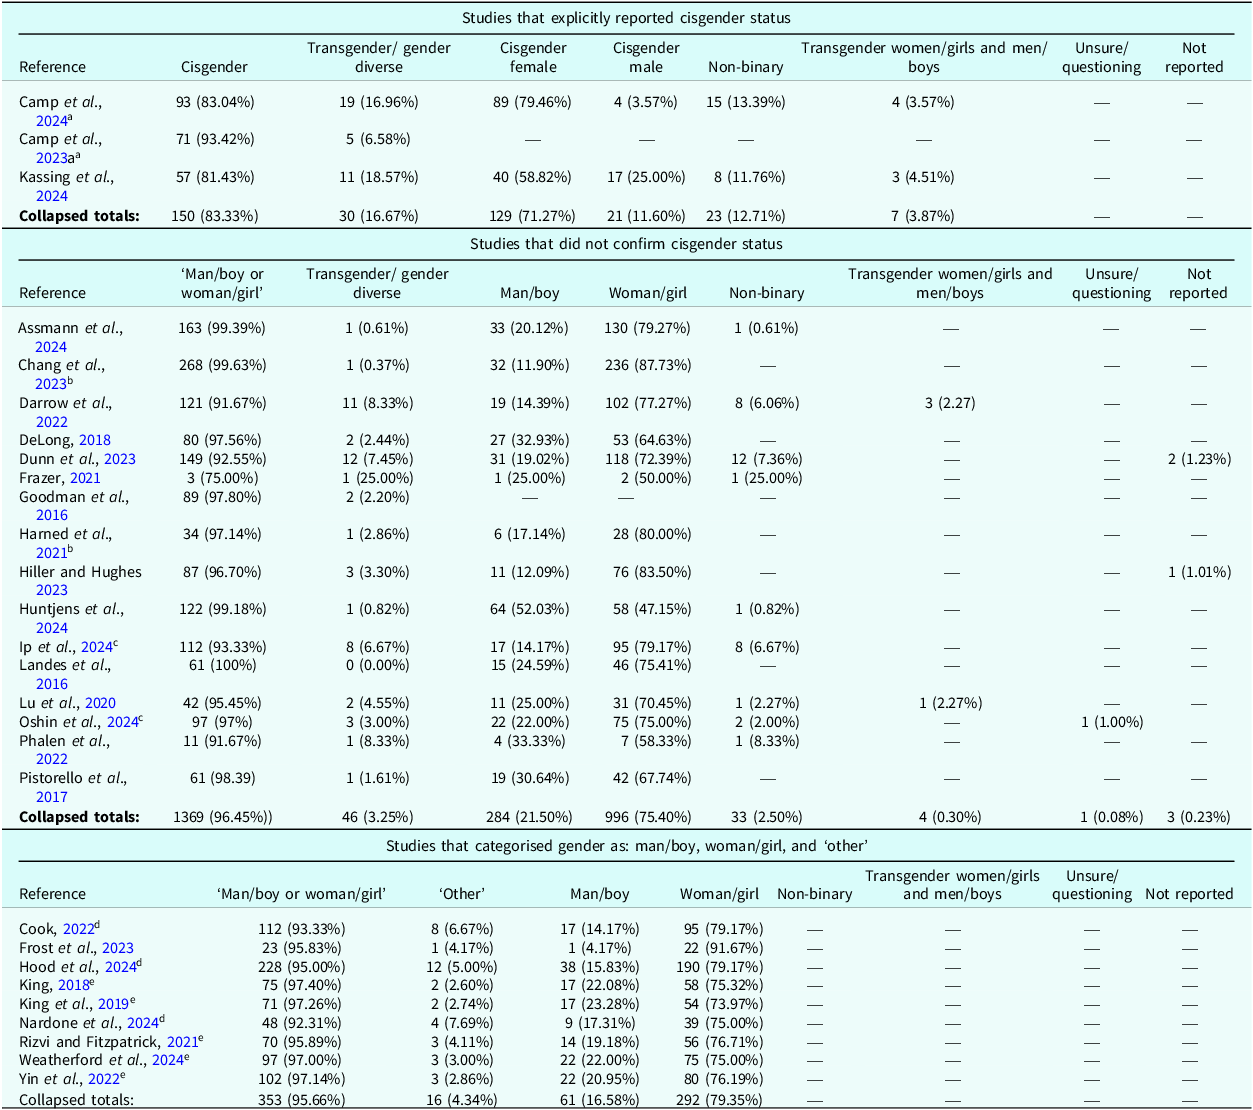The width and height of the screenshot is (1253, 1110).
Task: Follow the Ip et al. 2024 reference link
Action: point(97,647)
